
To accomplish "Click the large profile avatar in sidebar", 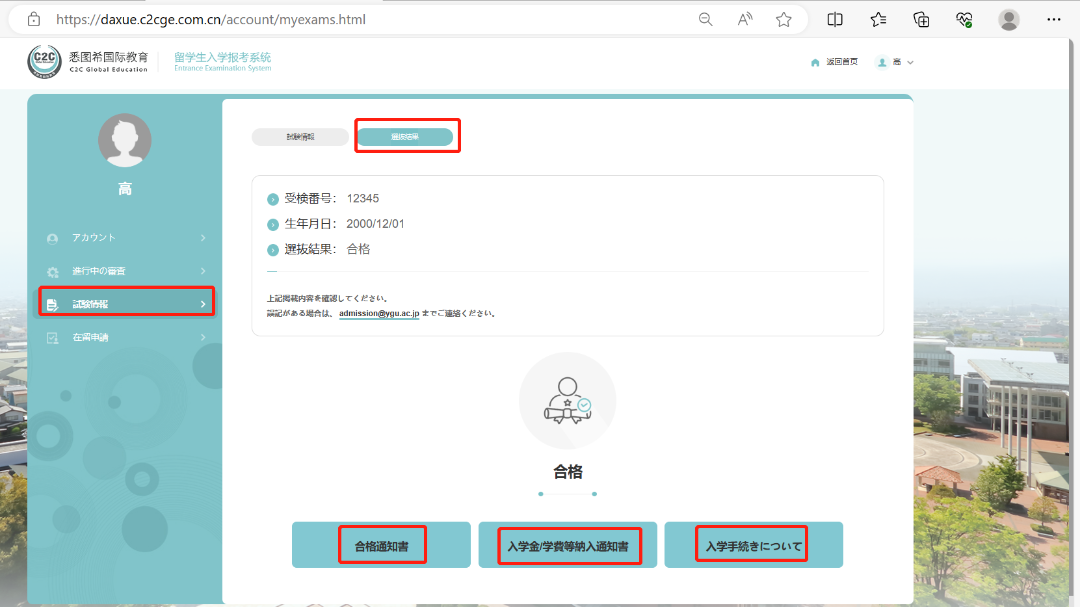I will 125,141.
